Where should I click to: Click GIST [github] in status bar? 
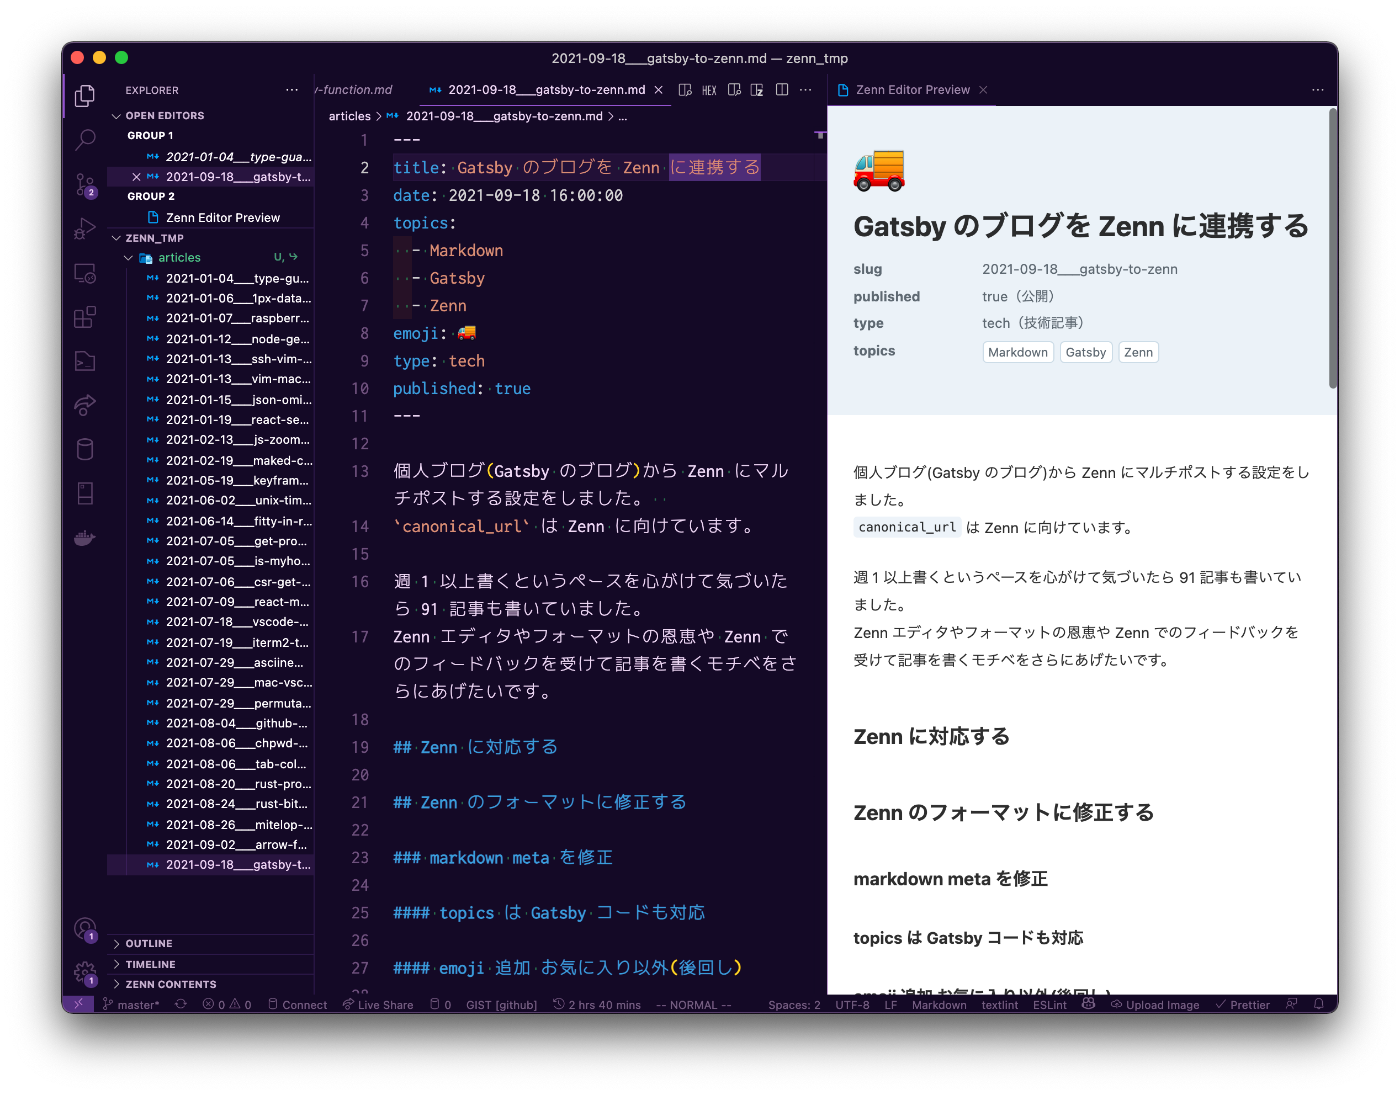pyautogui.click(x=501, y=1005)
